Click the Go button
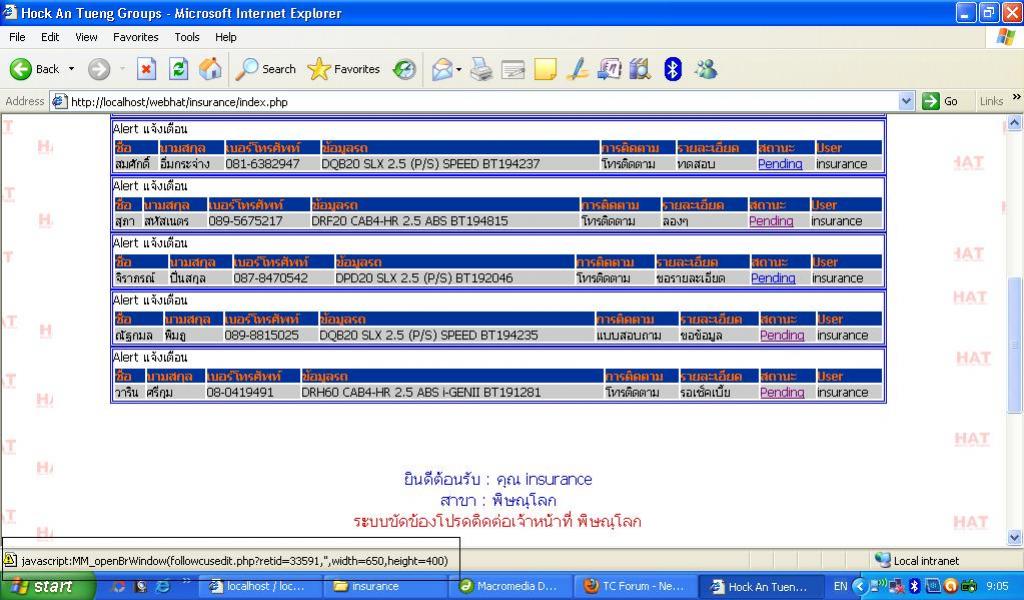 coord(940,101)
